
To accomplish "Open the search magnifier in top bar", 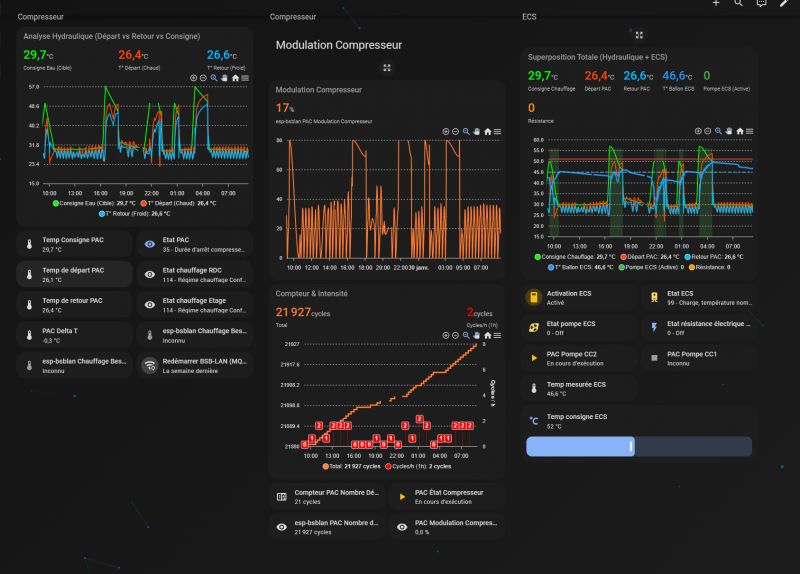I will (739, 4).
